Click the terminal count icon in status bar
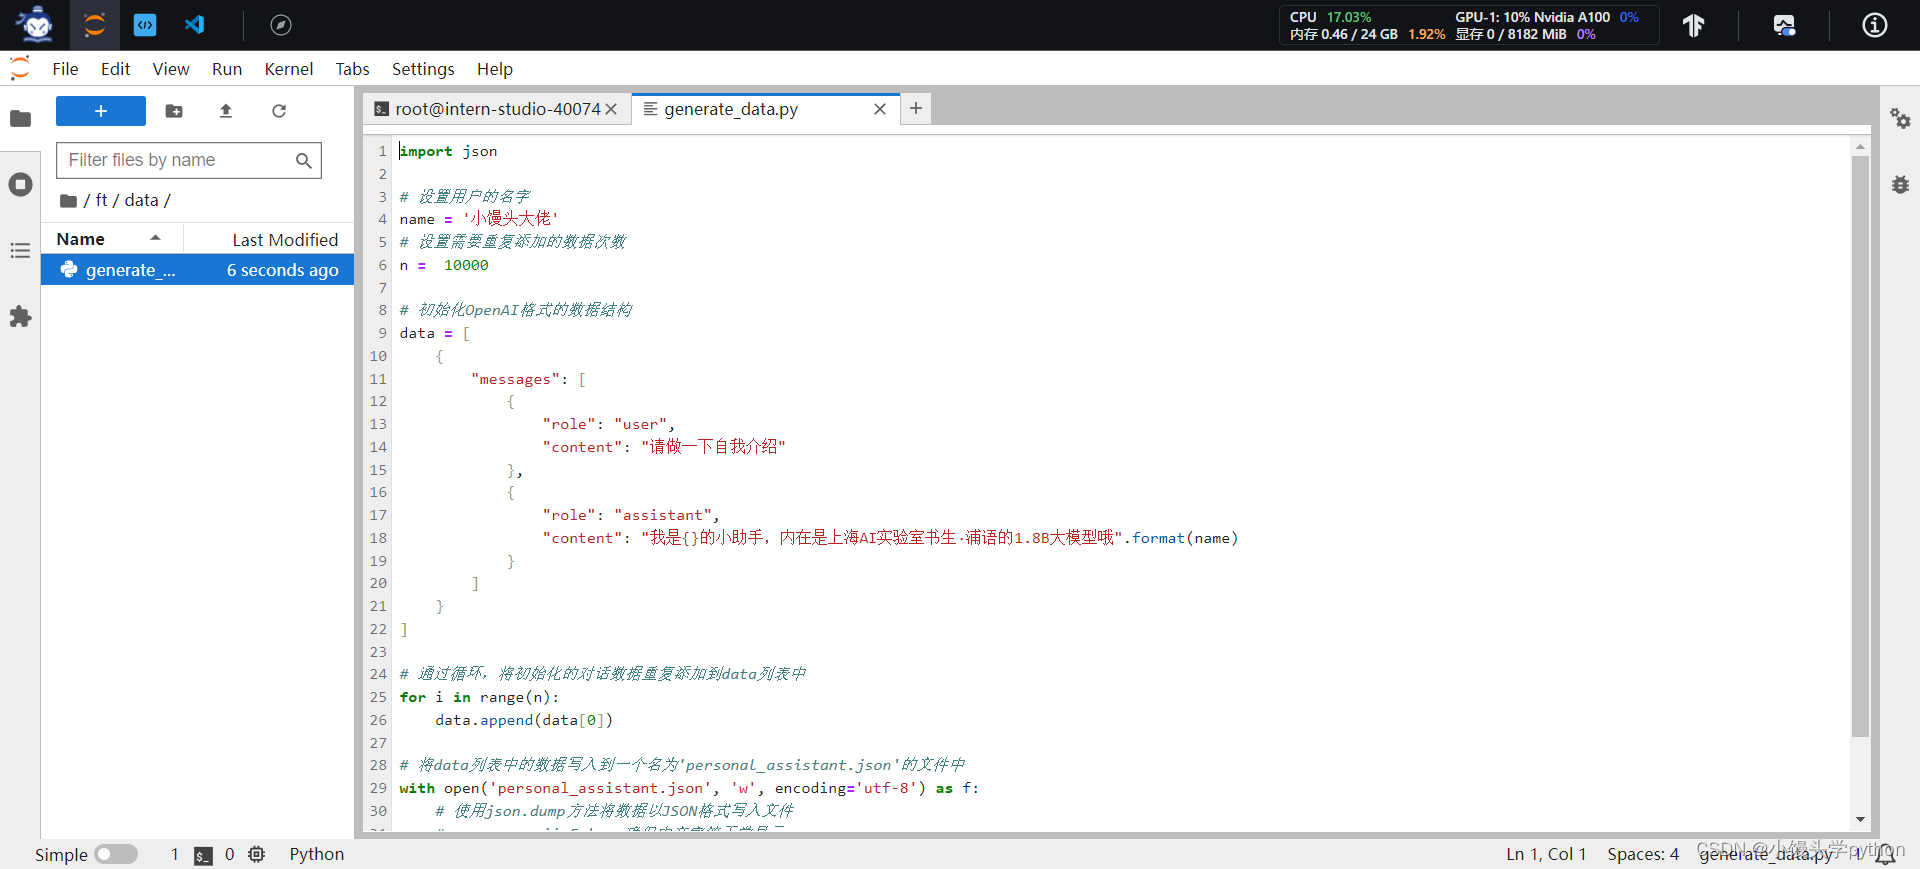The width and height of the screenshot is (1920, 869). [203, 855]
